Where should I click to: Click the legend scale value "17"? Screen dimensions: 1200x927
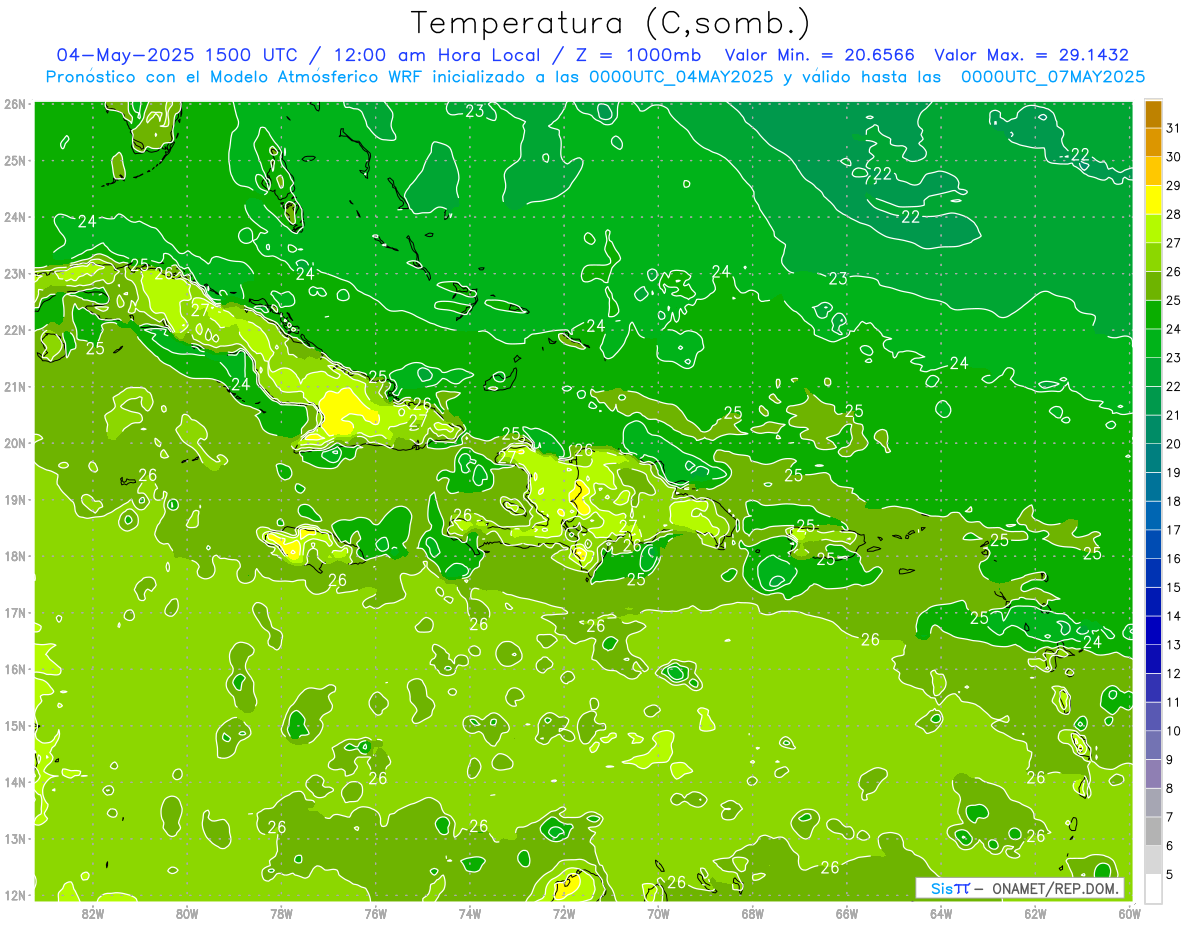click(1173, 530)
